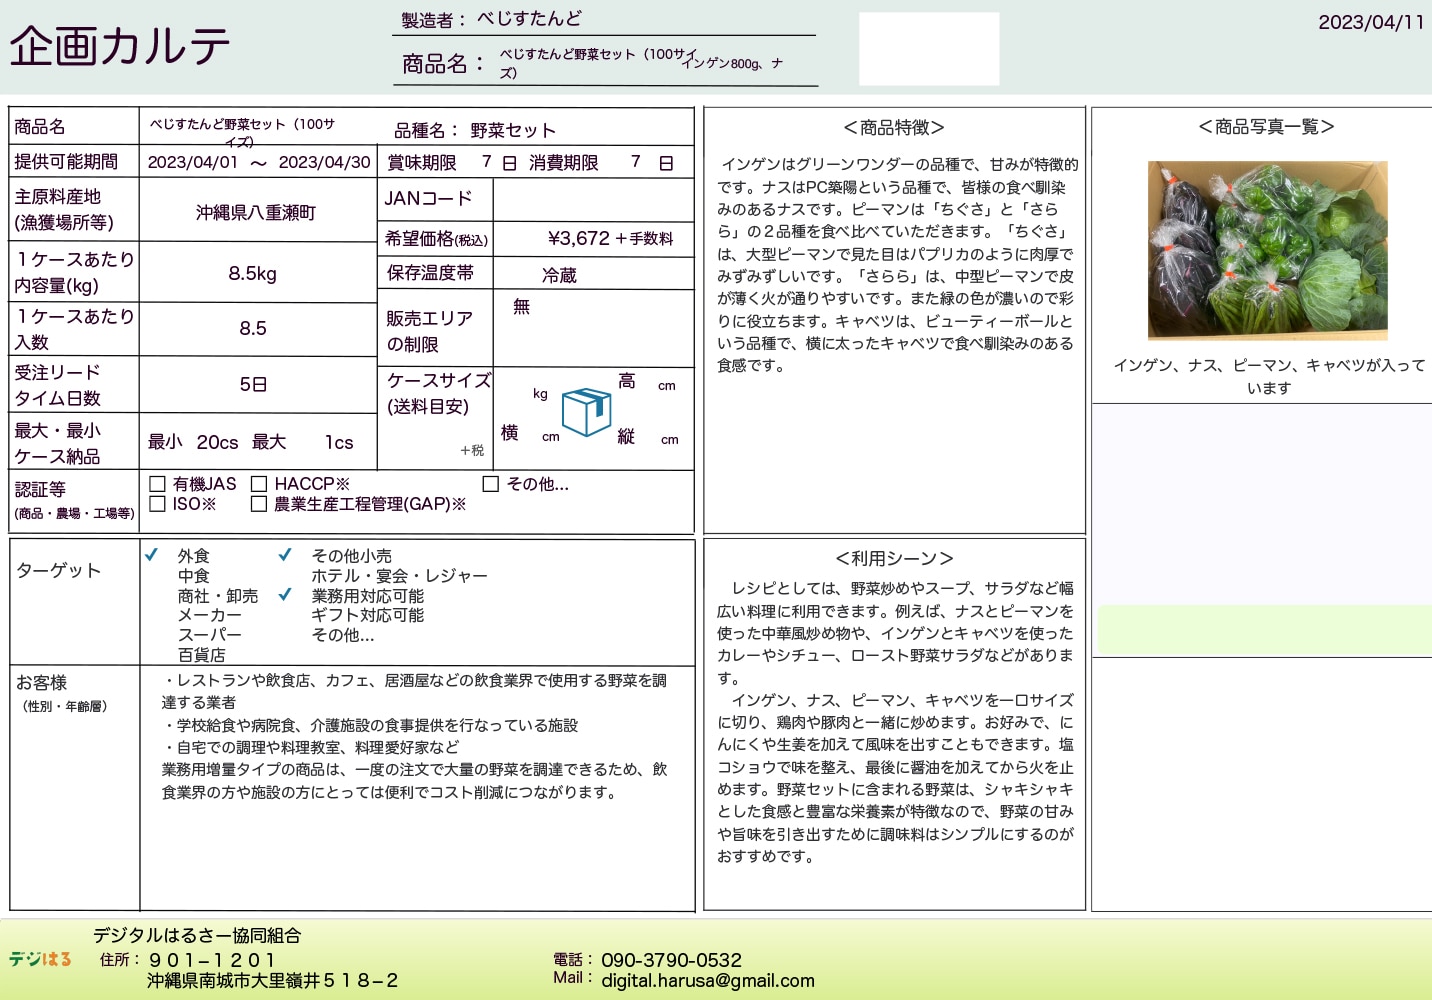The width and height of the screenshot is (1432, 1000).
Task: Click the white blank box in header
Action: coord(929,48)
